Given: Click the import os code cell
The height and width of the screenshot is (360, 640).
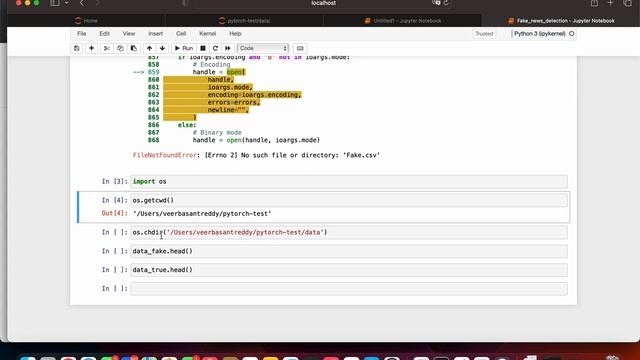Looking at the screenshot, I should 349,182.
